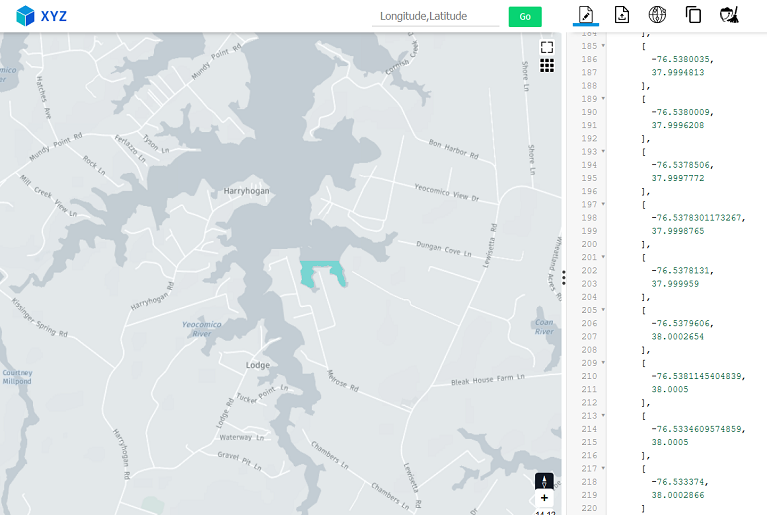Screen dimensions: 767x515
Task: Collapse the array at line 193
Action: tap(603, 151)
